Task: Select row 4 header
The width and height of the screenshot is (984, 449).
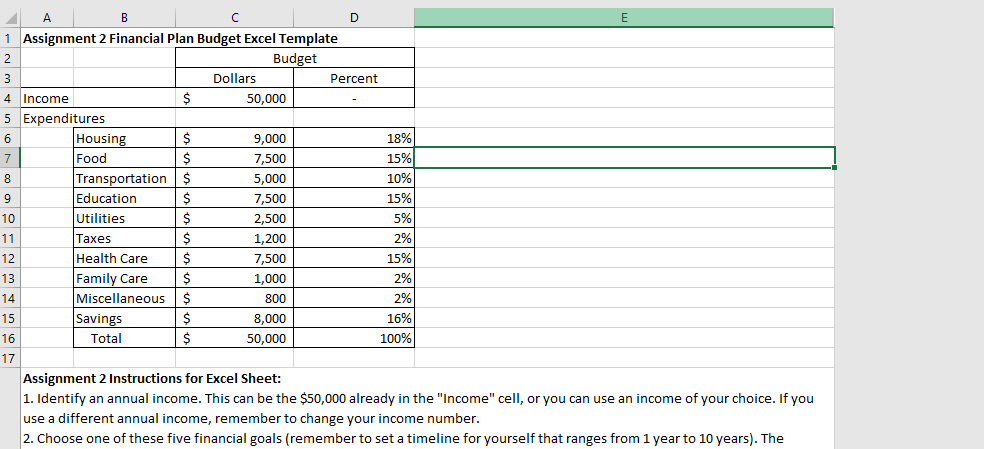Action: (x=10, y=99)
